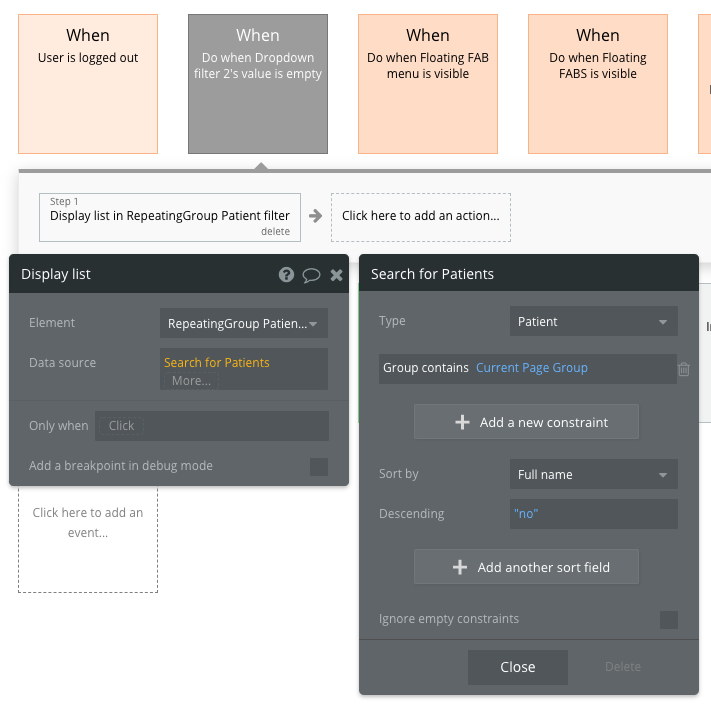Open the Type dropdown set to Patient
The image size is (711, 708).
pyautogui.click(x=593, y=322)
